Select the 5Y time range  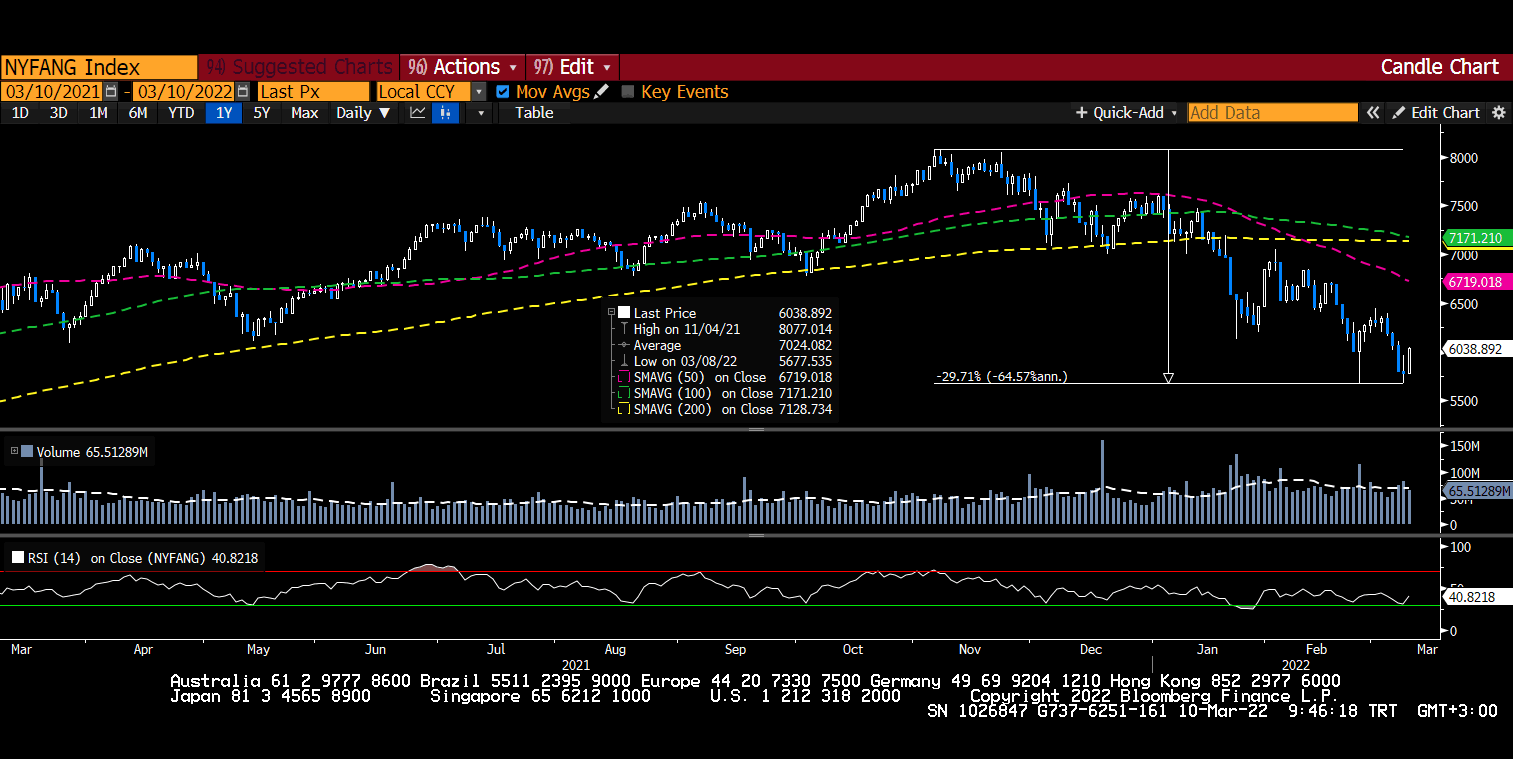pyautogui.click(x=262, y=113)
